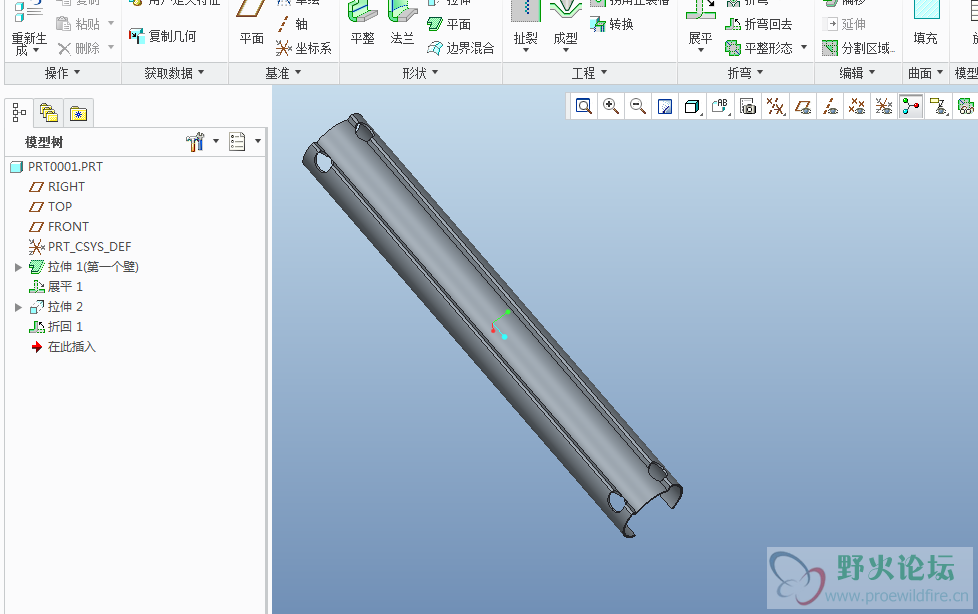Image resolution: width=978 pixels, height=614 pixels.
Task: Click the 延伸 (Extend) tool
Action: point(844,24)
